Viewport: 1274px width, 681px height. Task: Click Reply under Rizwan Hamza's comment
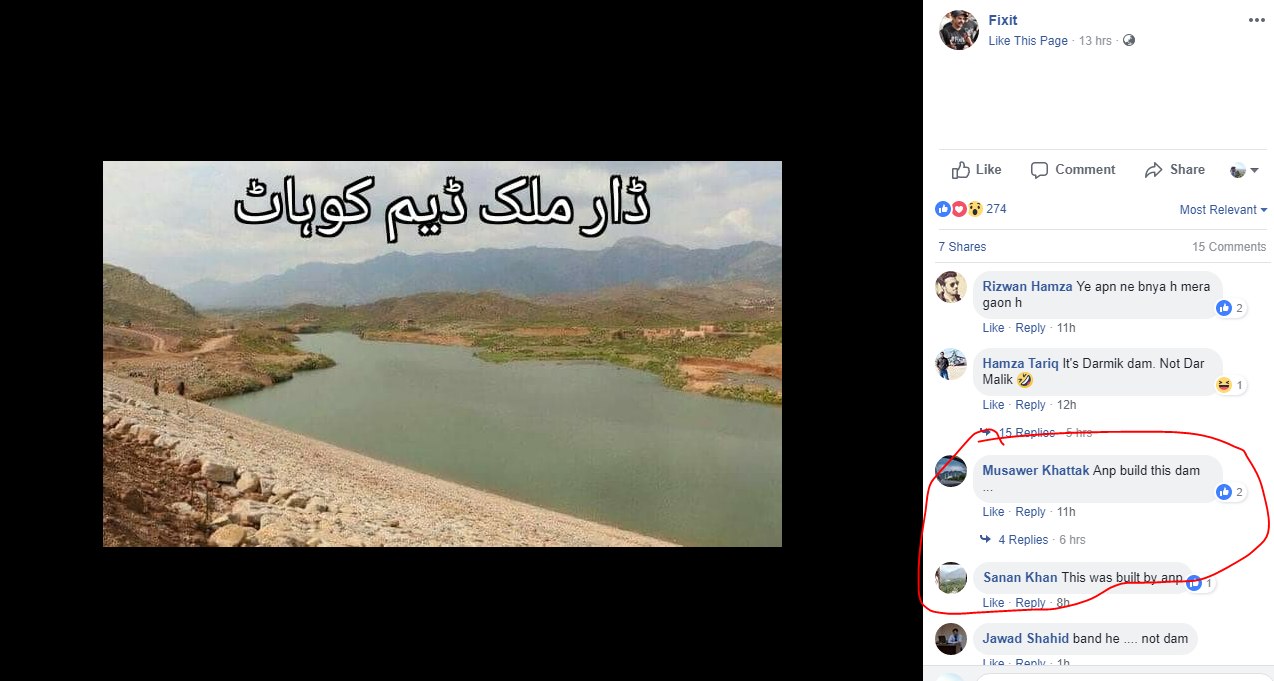pyautogui.click(x=1030, y=328)
